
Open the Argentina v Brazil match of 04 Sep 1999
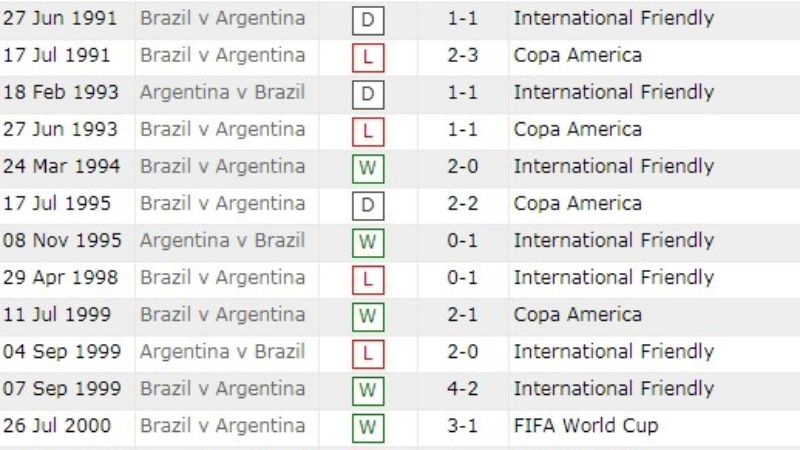[x=222, y=352]
